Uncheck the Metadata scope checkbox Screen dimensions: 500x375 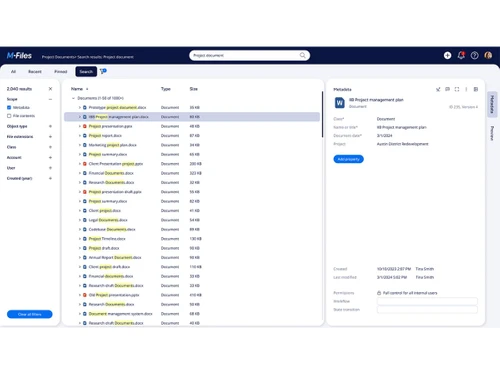9,107
